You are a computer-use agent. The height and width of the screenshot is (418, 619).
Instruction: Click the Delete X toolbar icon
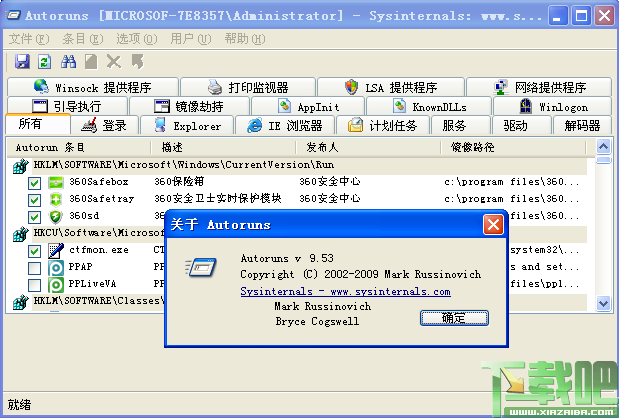114,62
